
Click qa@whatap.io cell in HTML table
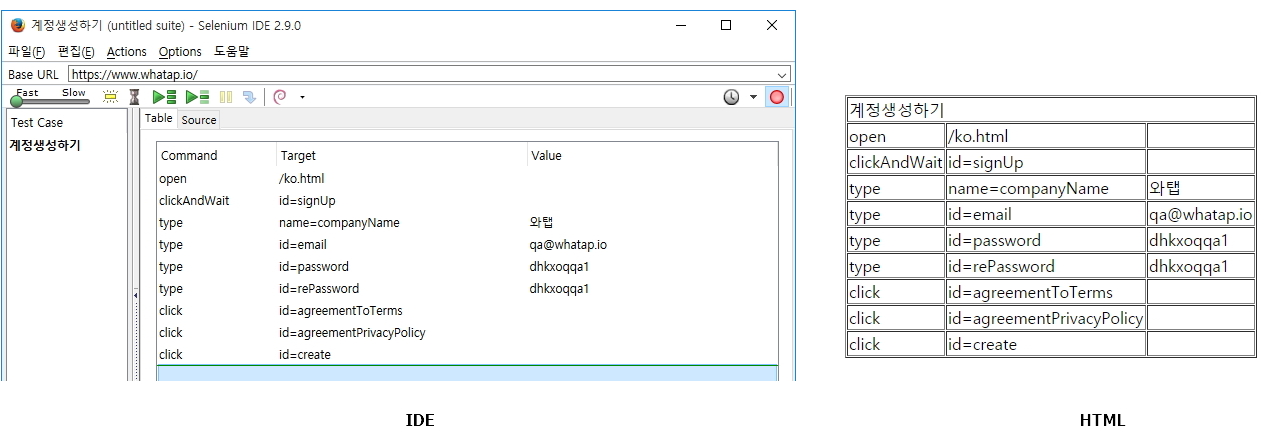1200,213
